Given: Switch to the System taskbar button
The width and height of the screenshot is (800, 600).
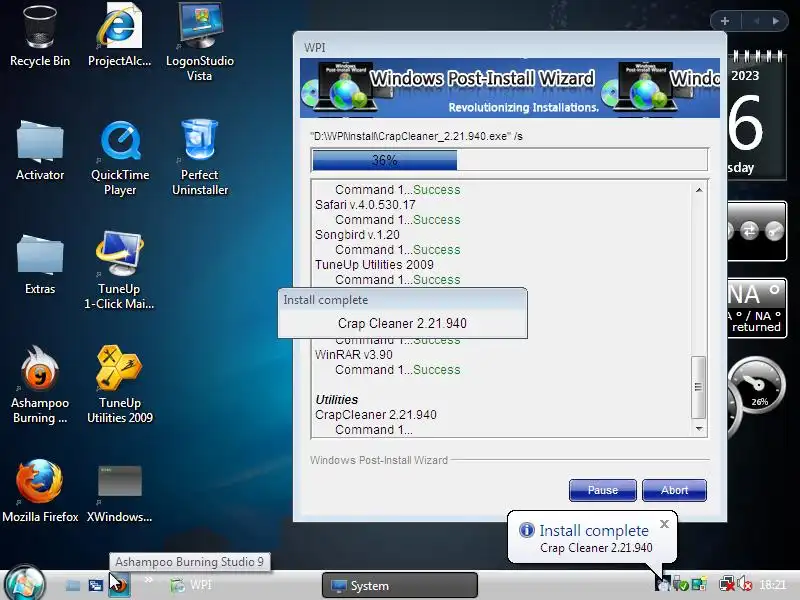Looking at the screenshot, I should point(399,585).
